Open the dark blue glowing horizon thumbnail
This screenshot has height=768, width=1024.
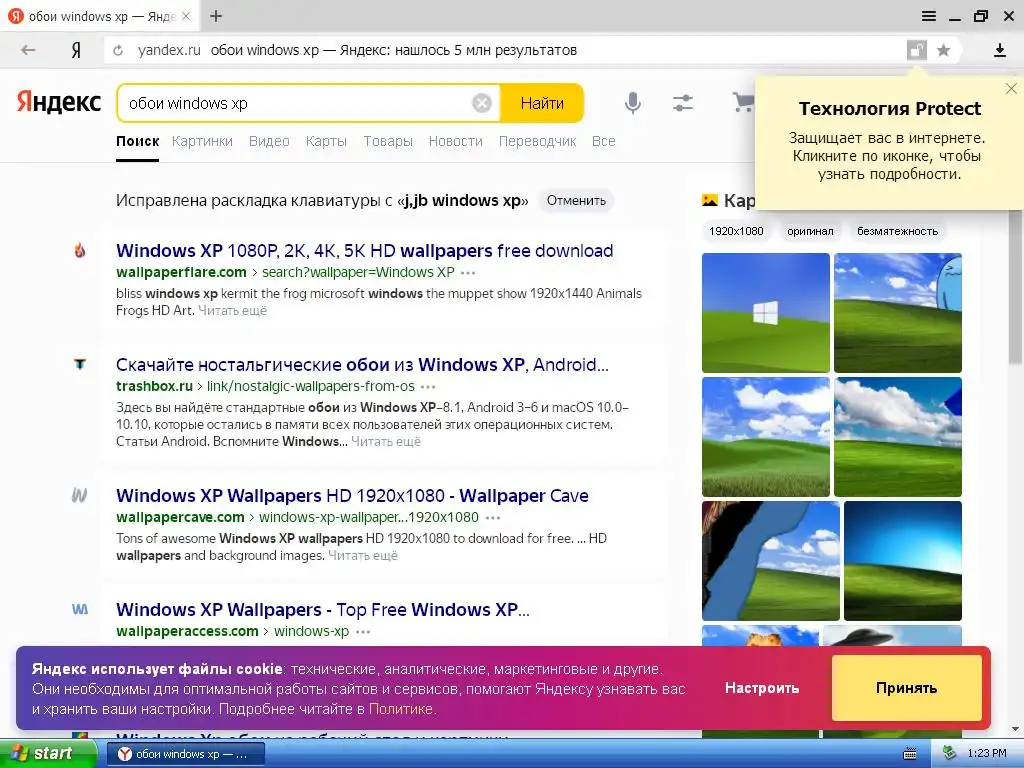903,561
